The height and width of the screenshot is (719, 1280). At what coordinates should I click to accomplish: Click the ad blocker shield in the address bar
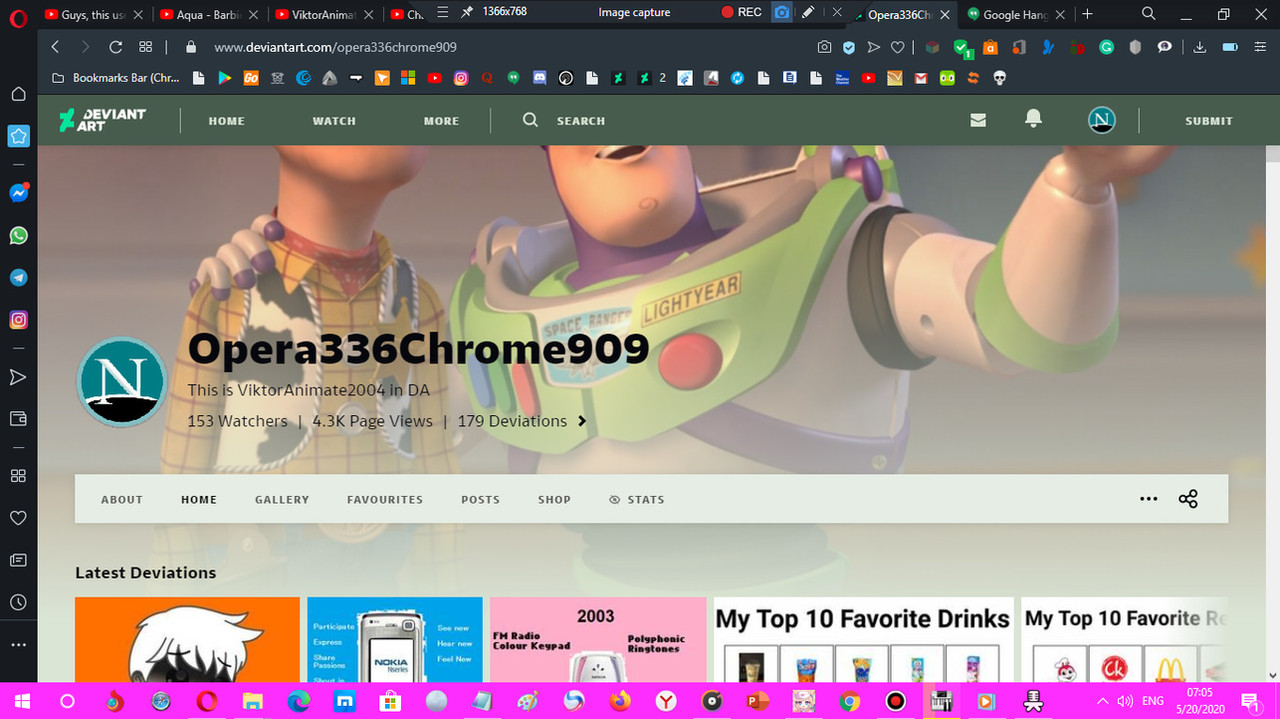[x=849, y=47]
